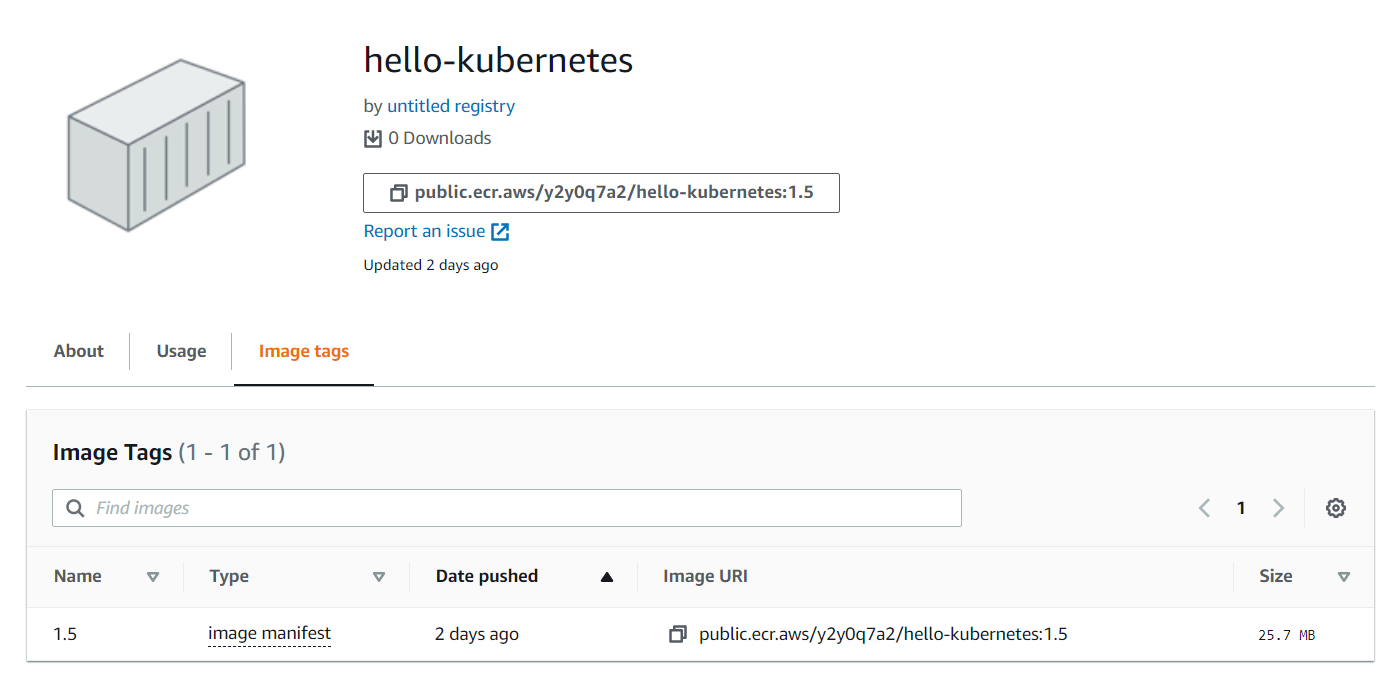Go to the next page of image tags
The width and height of the screenshot is (1396, 678).
pos(1278,508)
